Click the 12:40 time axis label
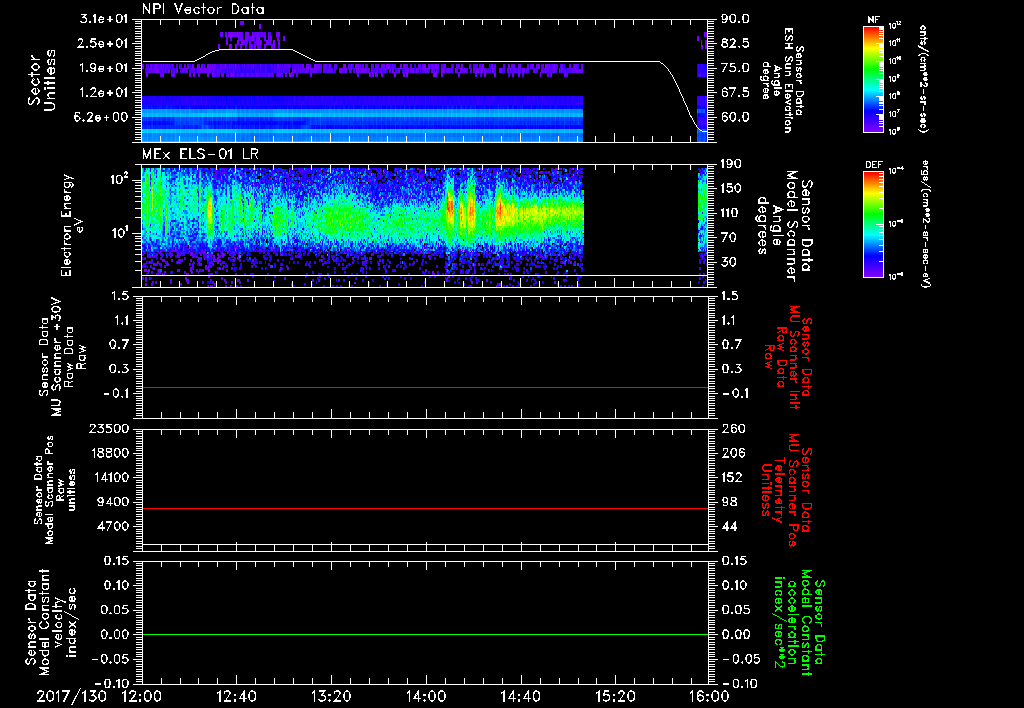The image size is (1024, 708). pos(236,695)
